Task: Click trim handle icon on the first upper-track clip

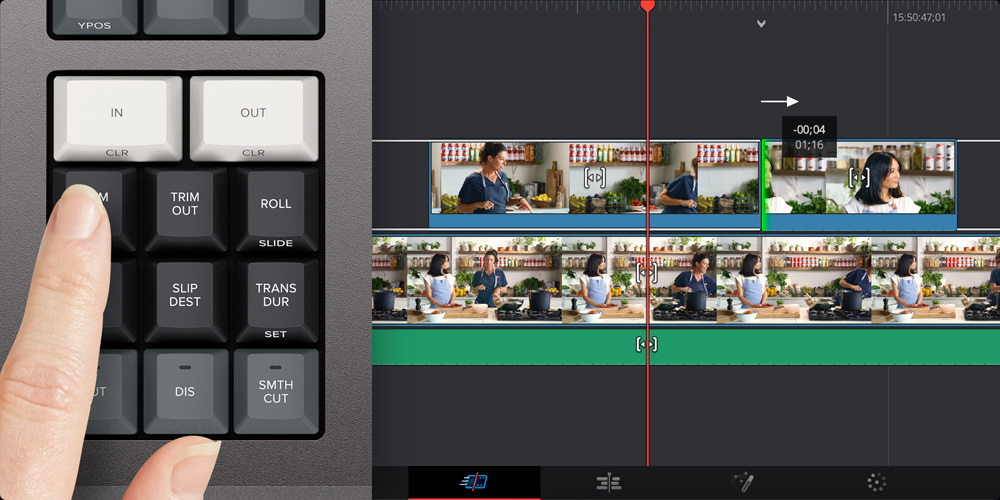Action: point(595,177)
